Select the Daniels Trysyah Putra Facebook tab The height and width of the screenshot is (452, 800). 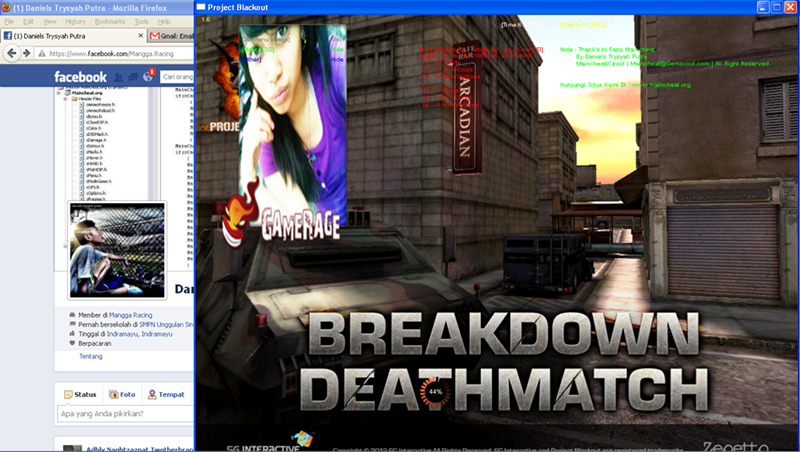pyautogui.click(x=74, y=36)
